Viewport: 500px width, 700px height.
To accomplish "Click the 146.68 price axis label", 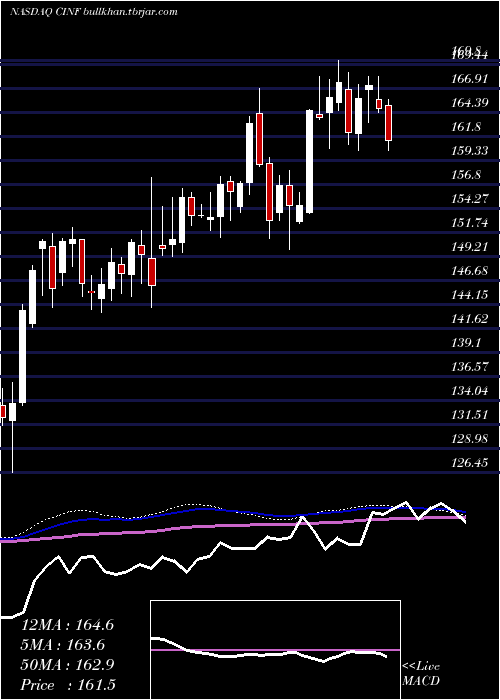I will tap(470, 271).
